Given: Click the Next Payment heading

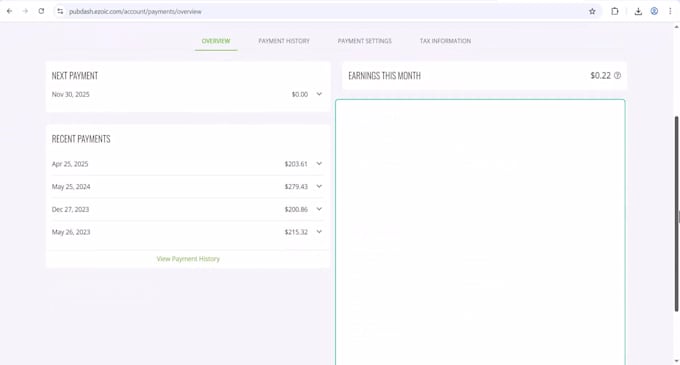Looking at the screenshot, I should (x=75, y=75).
